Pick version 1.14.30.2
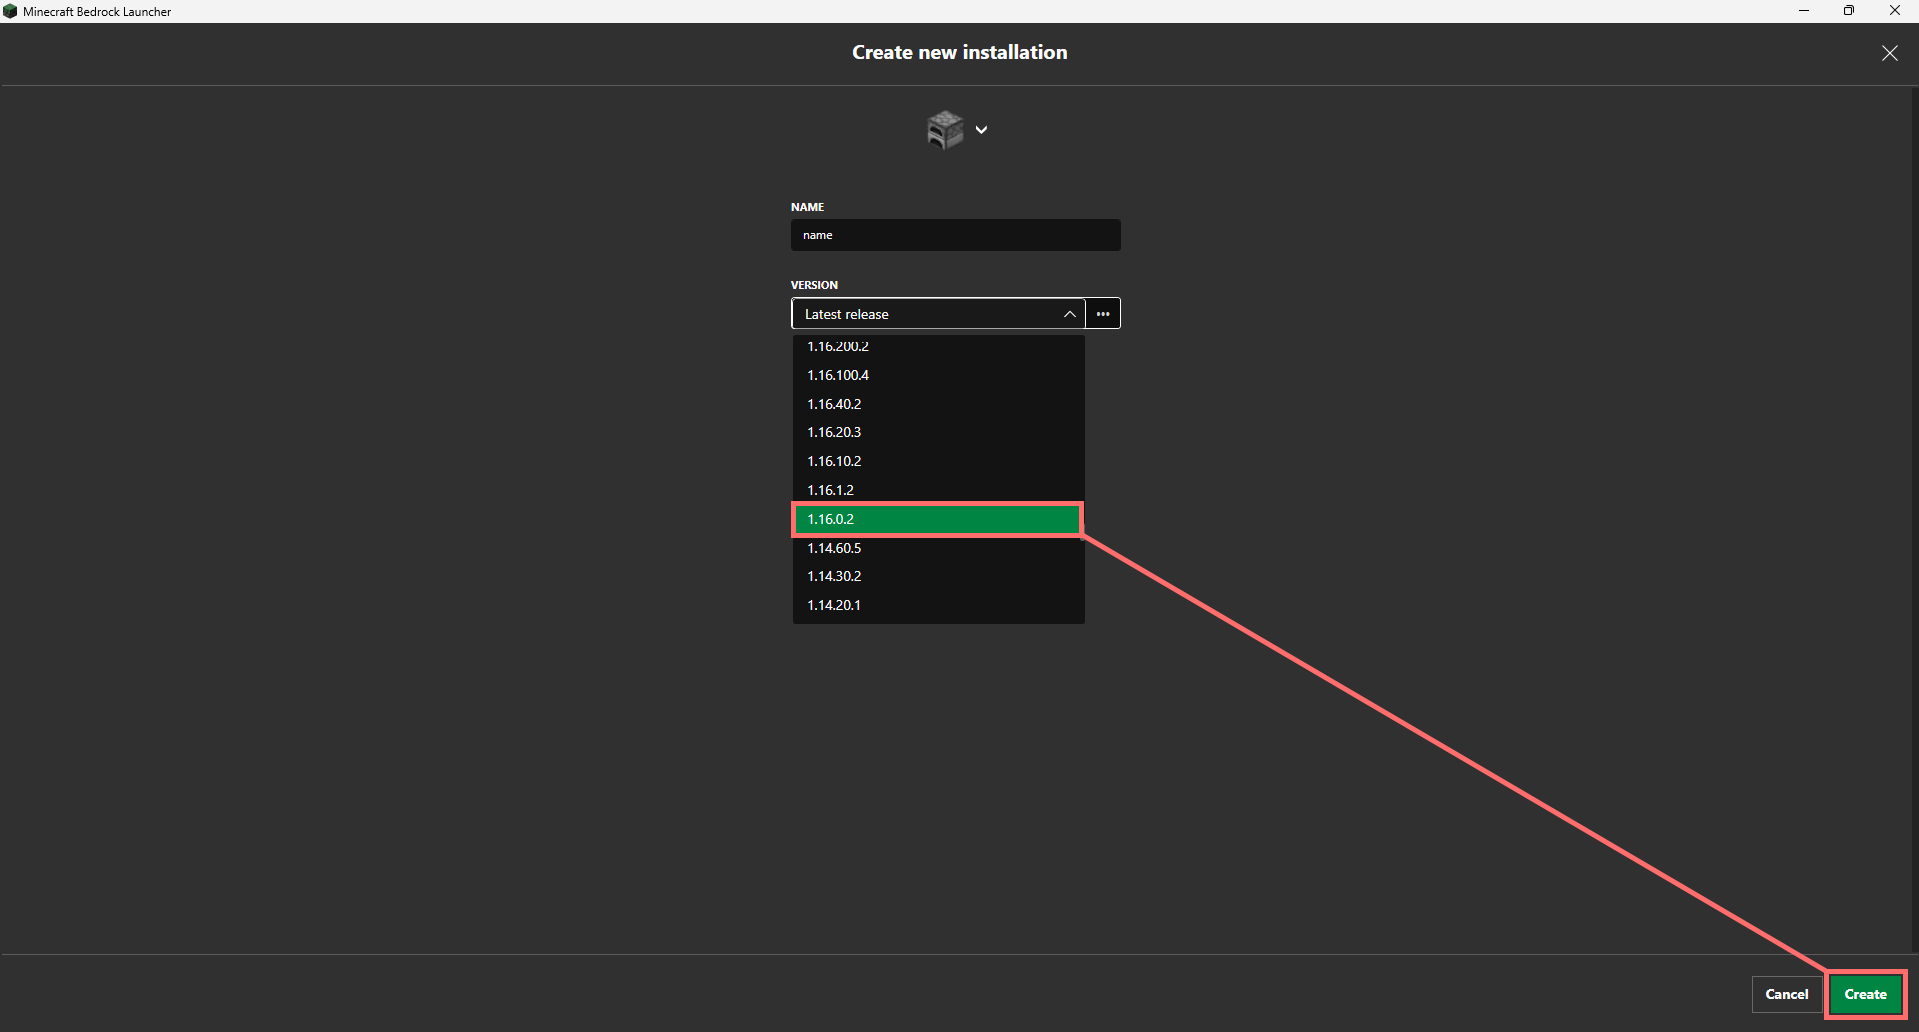 pos(938,576)
